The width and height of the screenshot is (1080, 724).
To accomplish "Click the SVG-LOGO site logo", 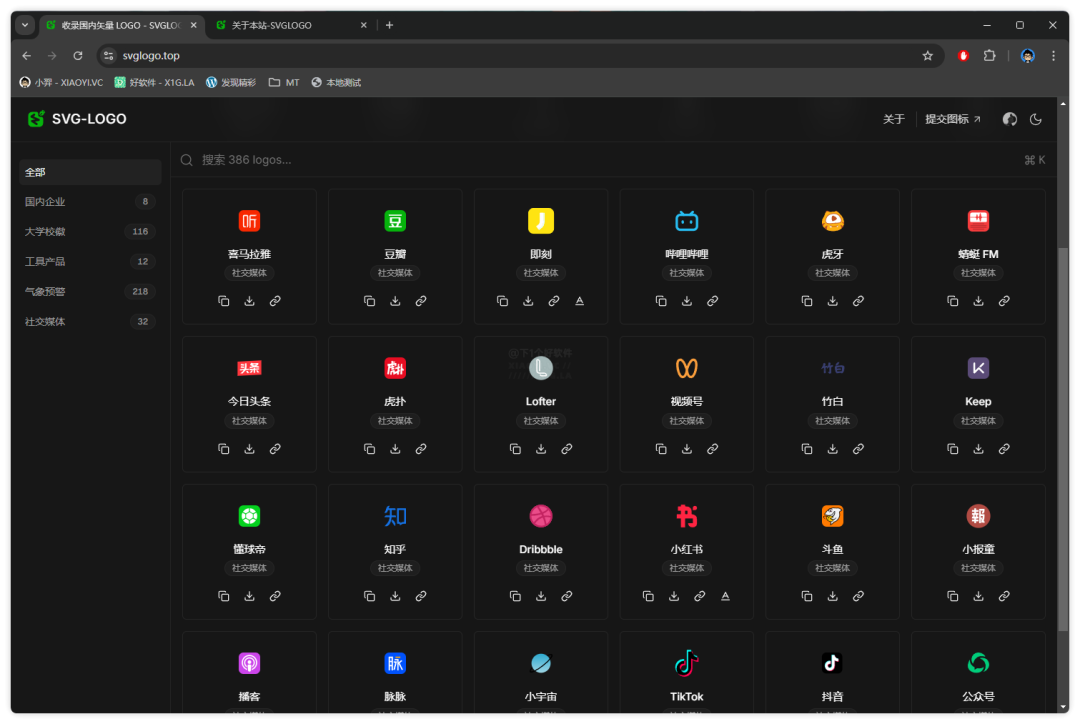I will pyautogui.click(x=77, y=119).
